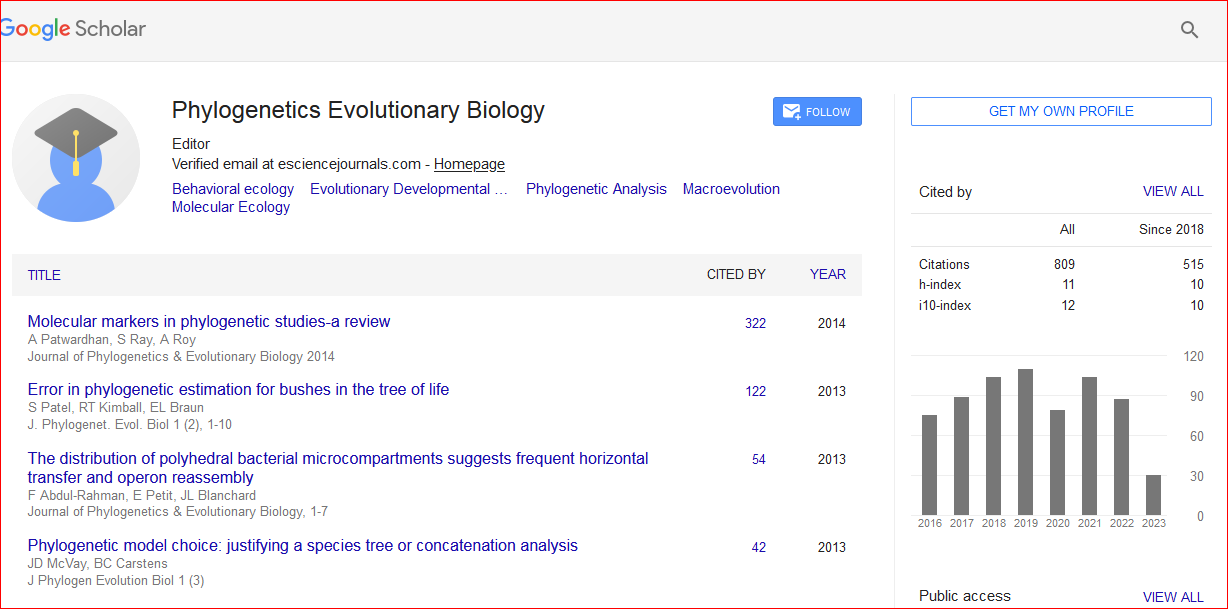Screen dimensions: 1228x609
Task: Click the Macroevolution interest link
Action: click(x=731, y=189)
